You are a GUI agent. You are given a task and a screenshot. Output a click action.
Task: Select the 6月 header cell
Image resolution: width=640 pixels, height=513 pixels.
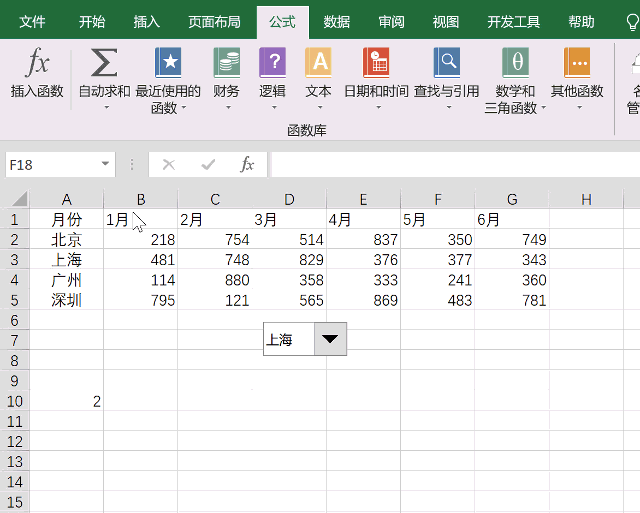click(512, 220)
